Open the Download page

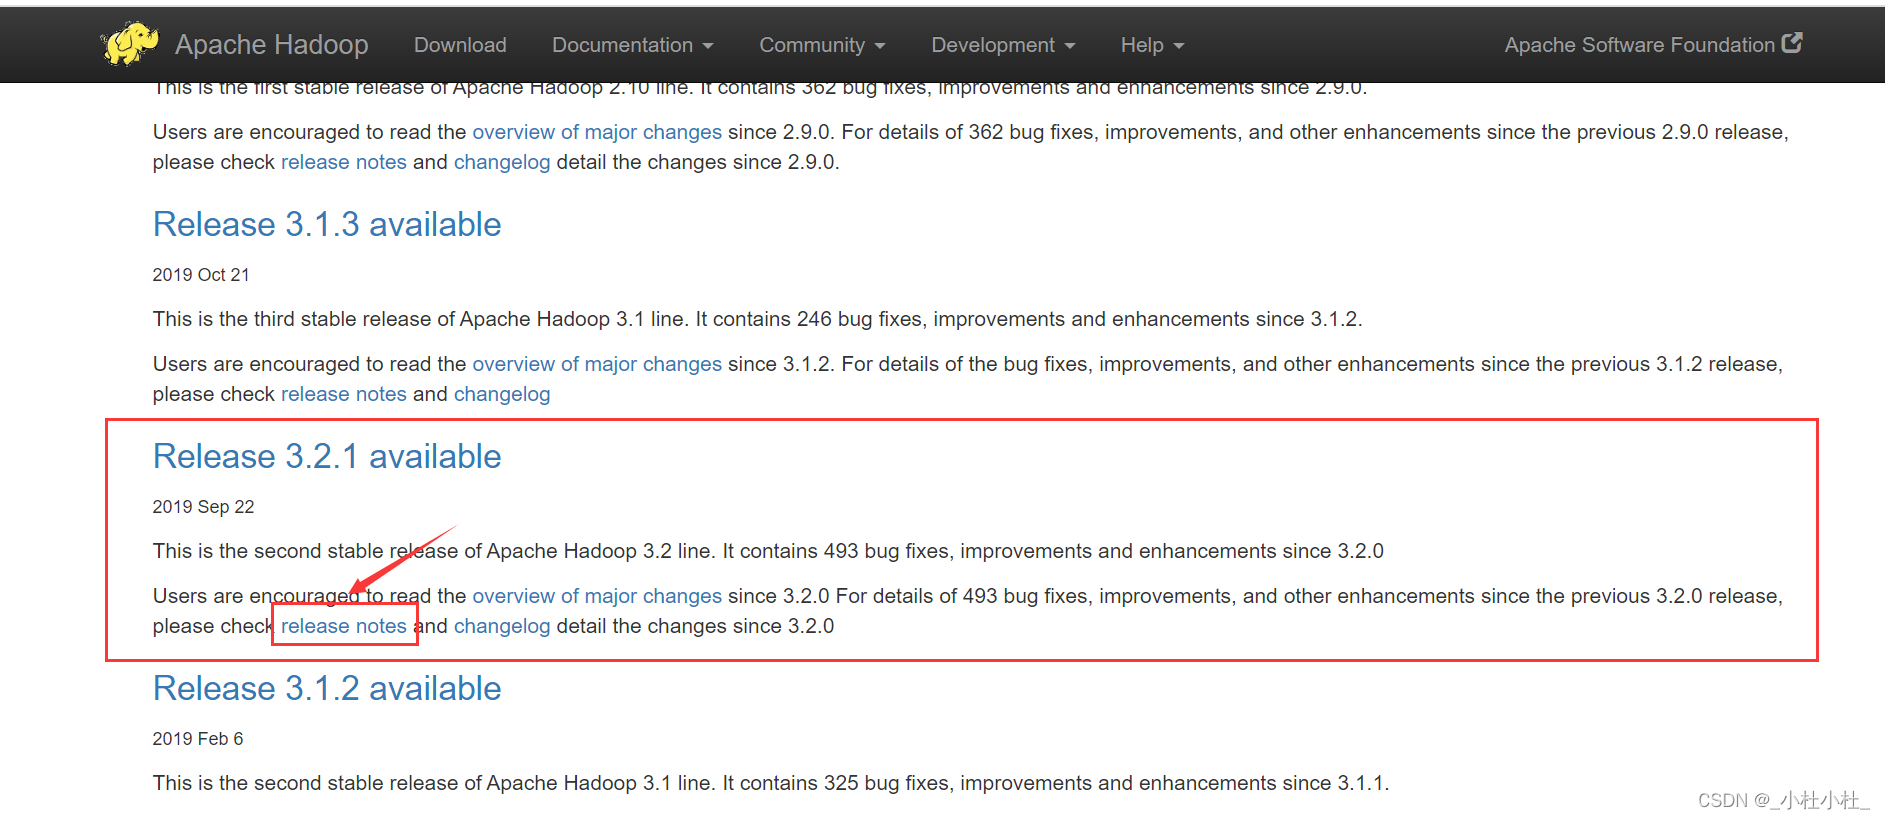click(460, 45)
